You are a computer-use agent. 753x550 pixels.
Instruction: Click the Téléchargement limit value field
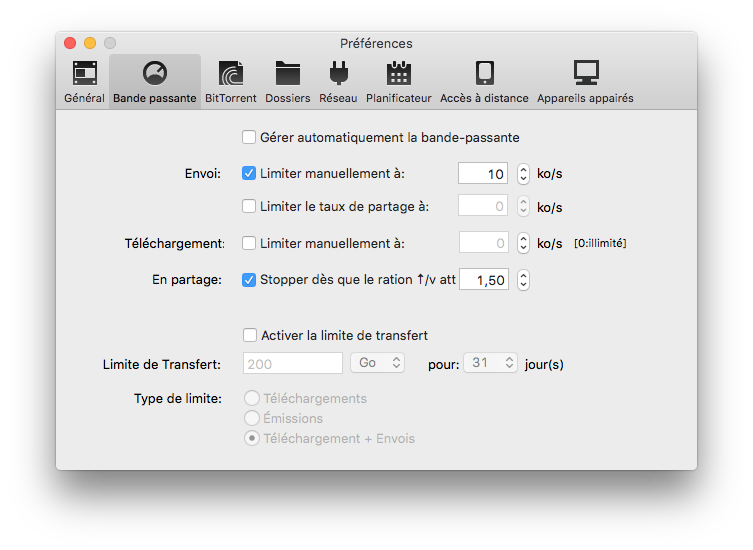coord(484,243)
